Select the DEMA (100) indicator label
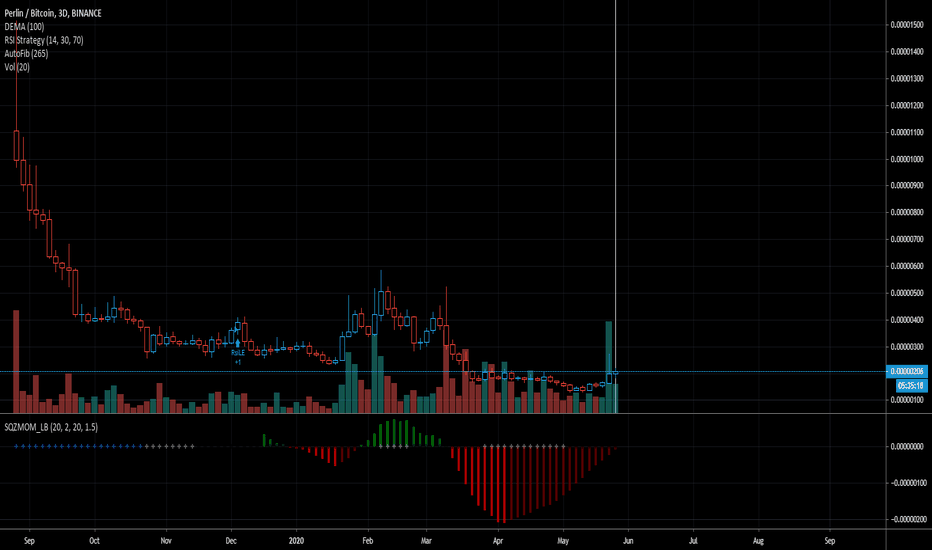Viewport: 932px width, 550px height. coord(24,27)
